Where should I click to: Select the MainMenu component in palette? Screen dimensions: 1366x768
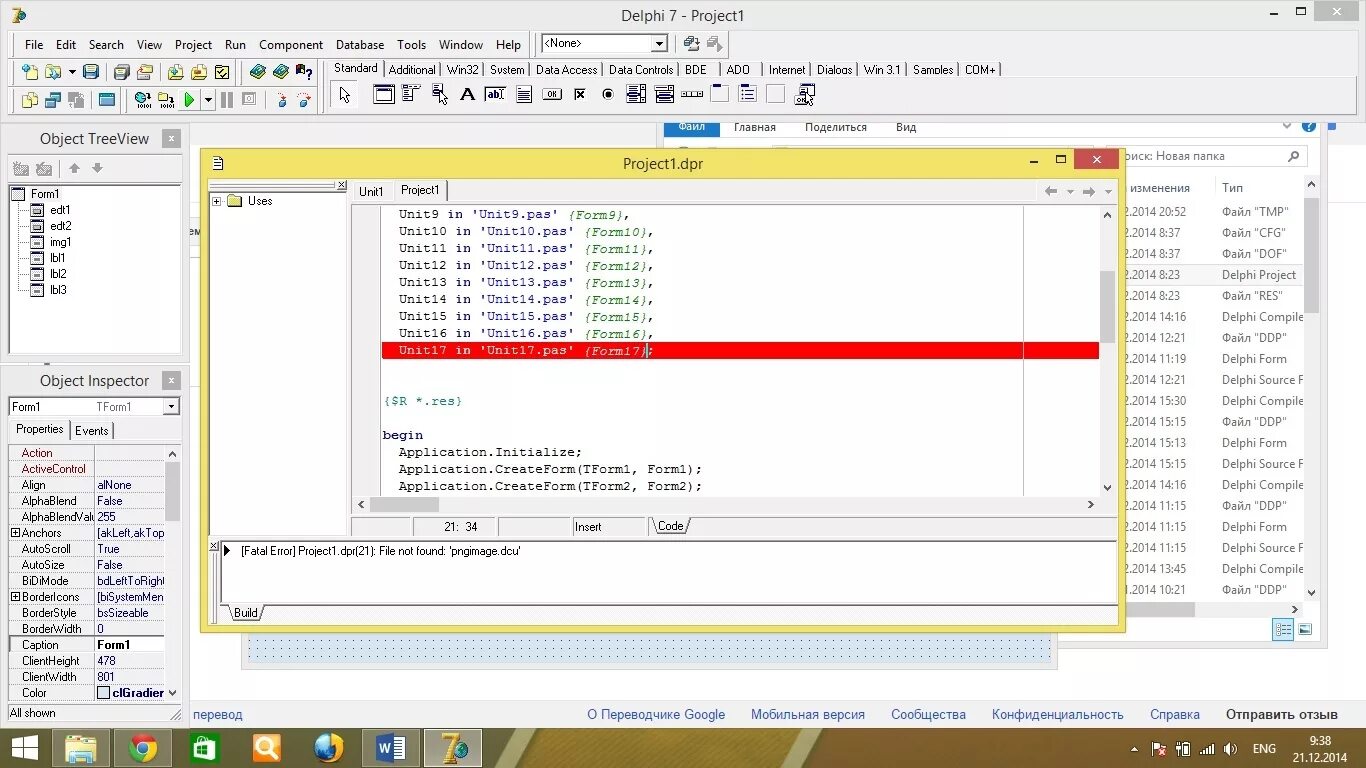(411, 95)
